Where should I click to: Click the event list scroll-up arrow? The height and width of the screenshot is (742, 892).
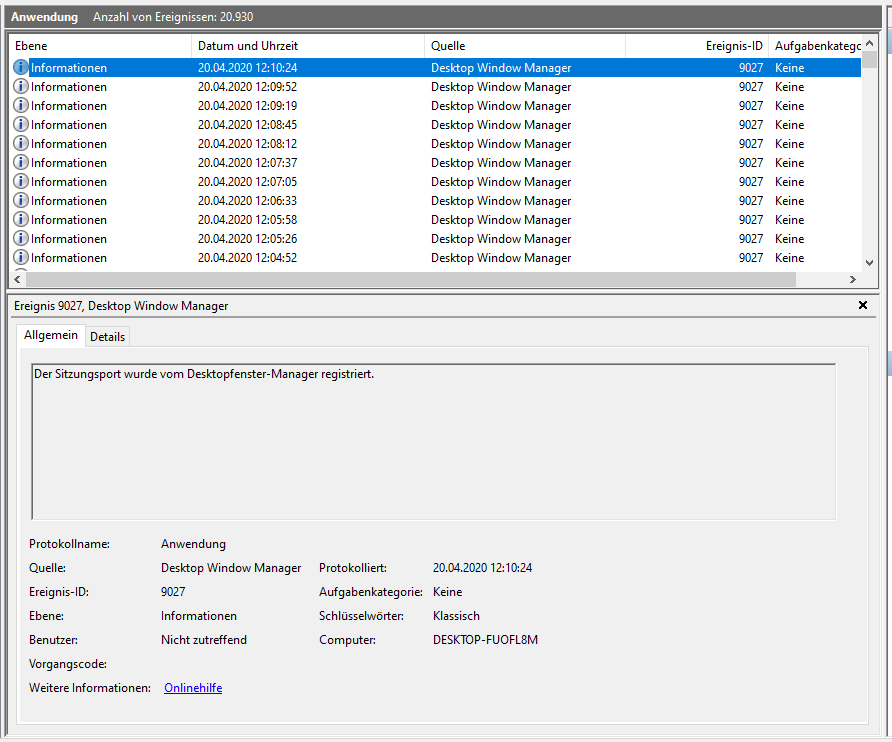tap(869, 43)
